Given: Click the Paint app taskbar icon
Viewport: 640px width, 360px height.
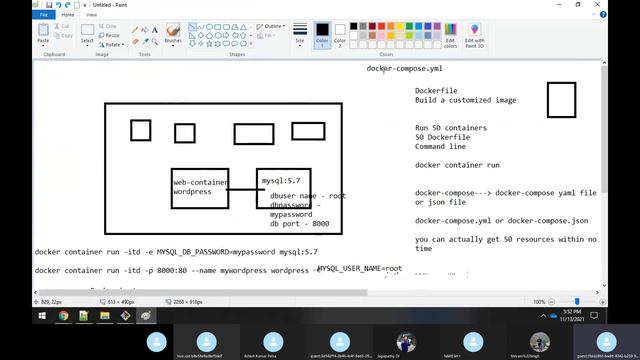Looking at the screenshot, I should [146, 316].
